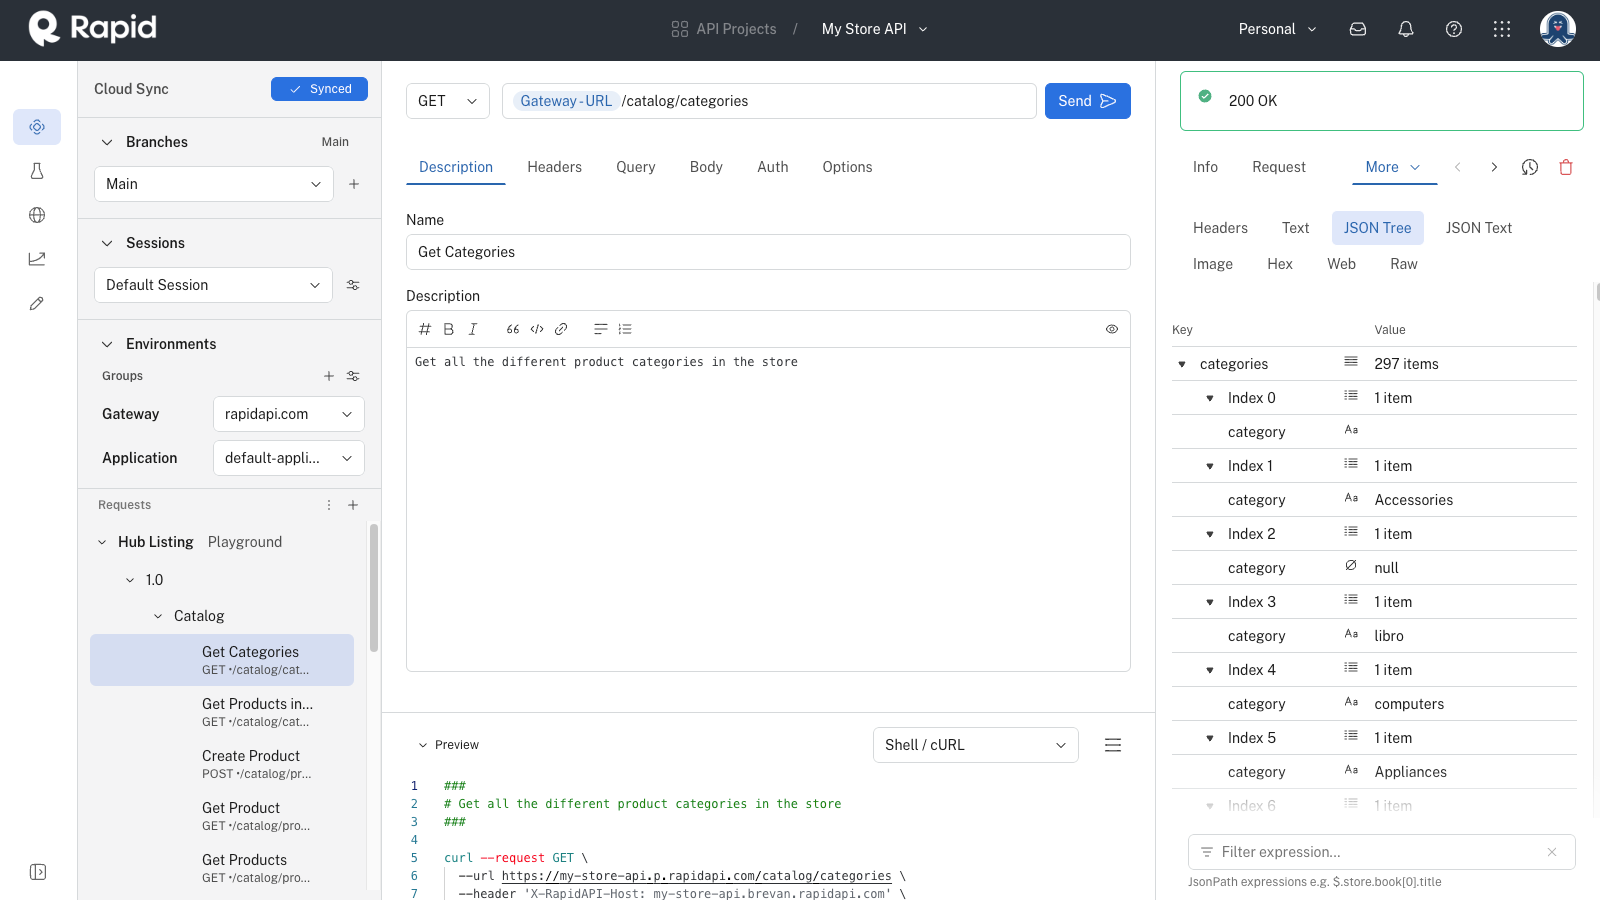Open the inbox icon in top bar
Image resolution: width=1600 pixels, height=900 pixels.
1358,29
